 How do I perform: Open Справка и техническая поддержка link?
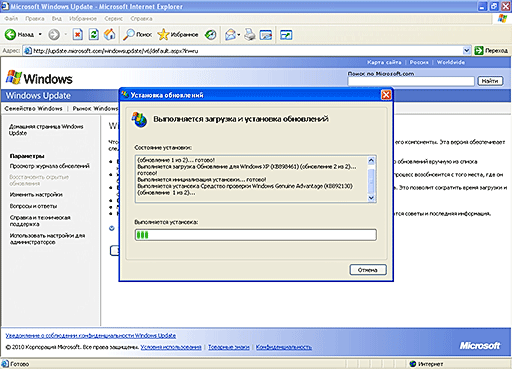click(40, 221)
